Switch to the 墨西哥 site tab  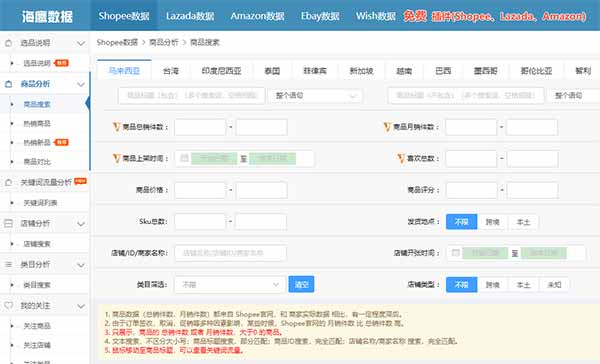pyautogui.click(x=486, y=71)
